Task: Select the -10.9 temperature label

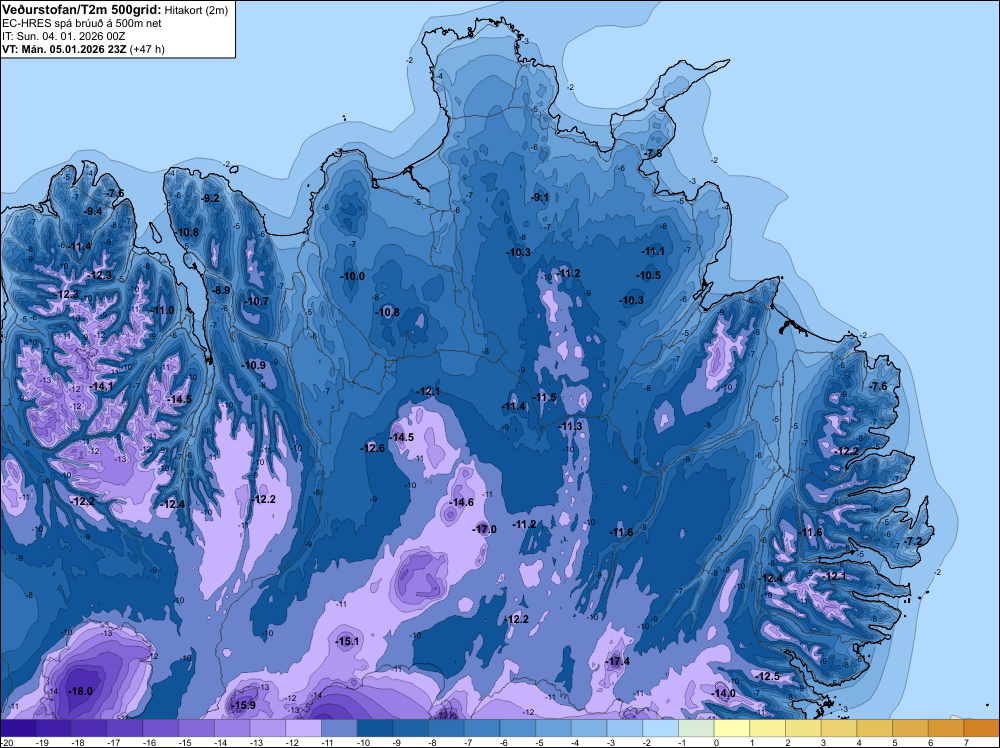Action: point(254,365)
